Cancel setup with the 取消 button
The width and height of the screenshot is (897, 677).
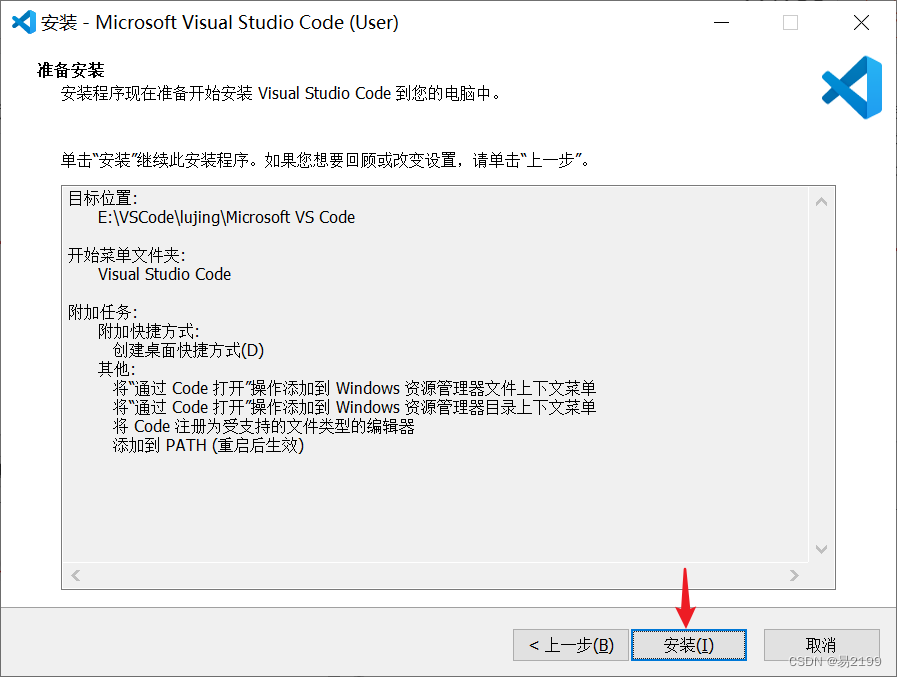[821, 645]
